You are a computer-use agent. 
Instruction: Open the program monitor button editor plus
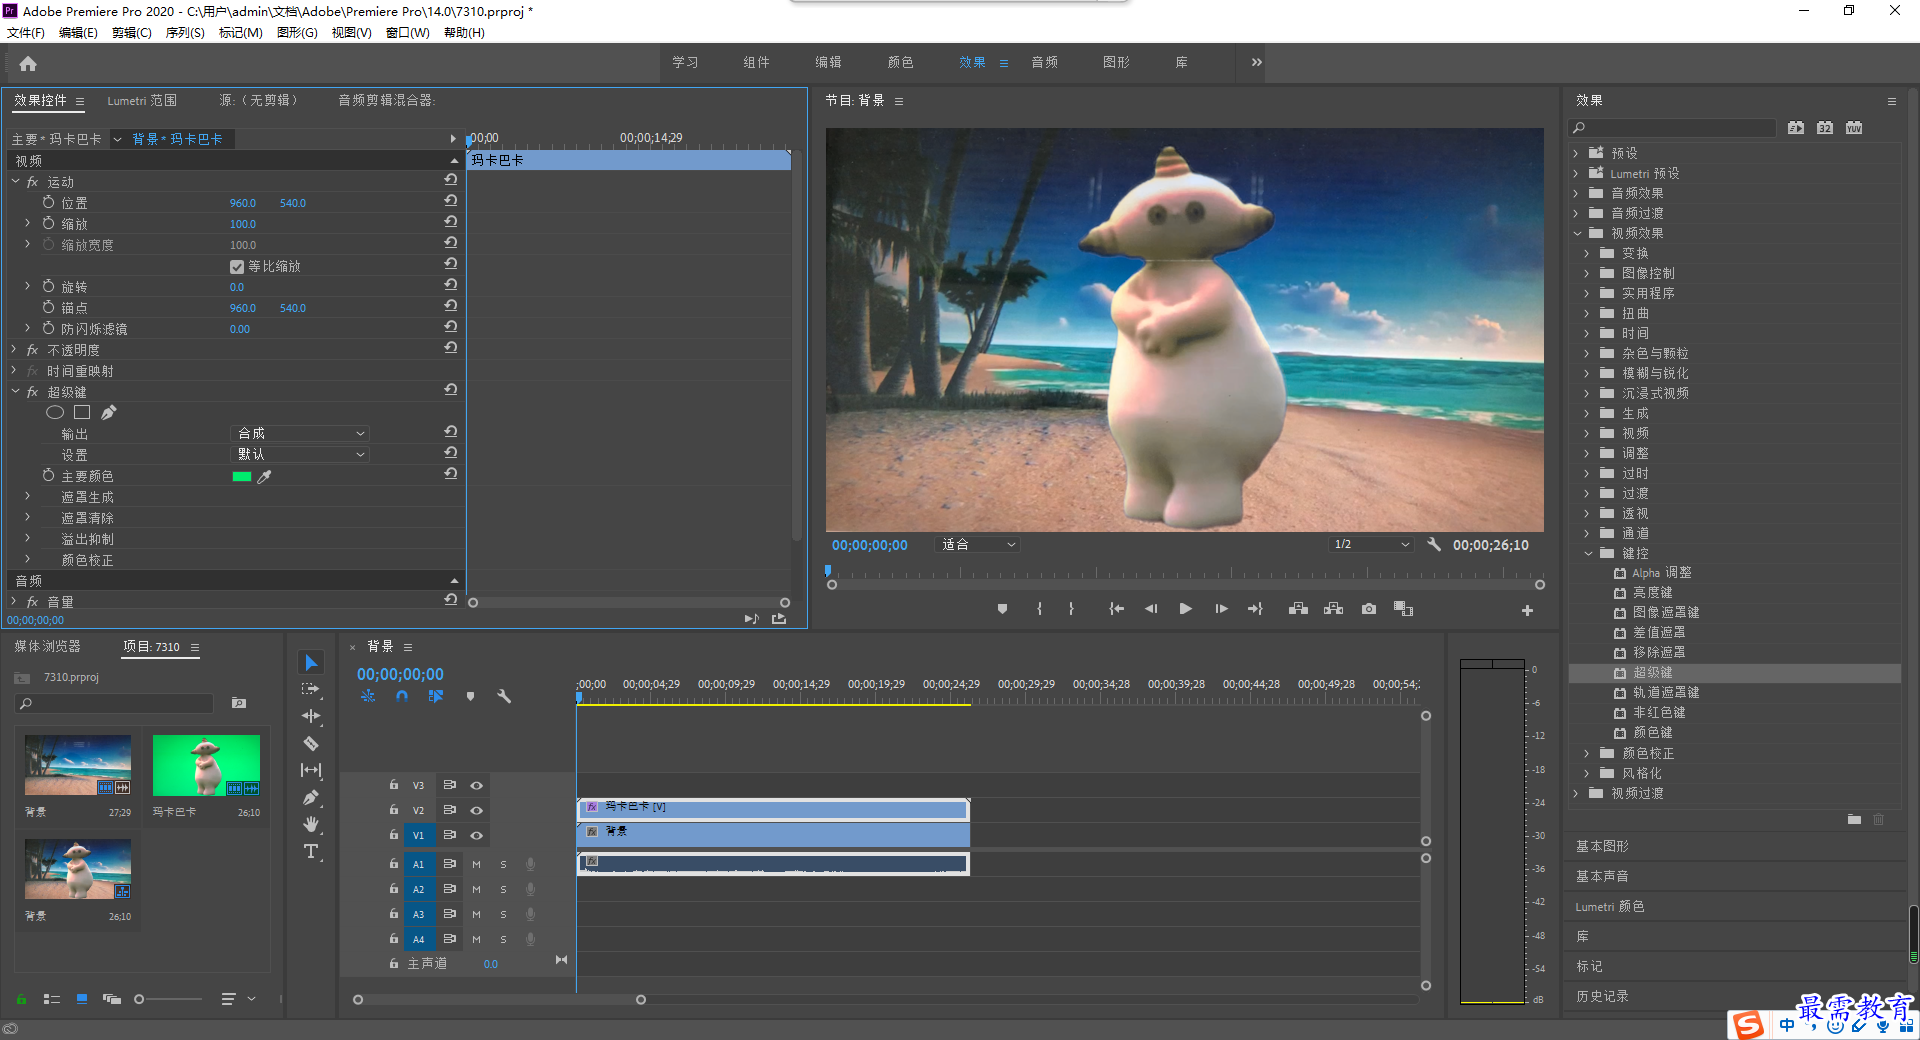pyautogui.click(x=1527, y=610)
